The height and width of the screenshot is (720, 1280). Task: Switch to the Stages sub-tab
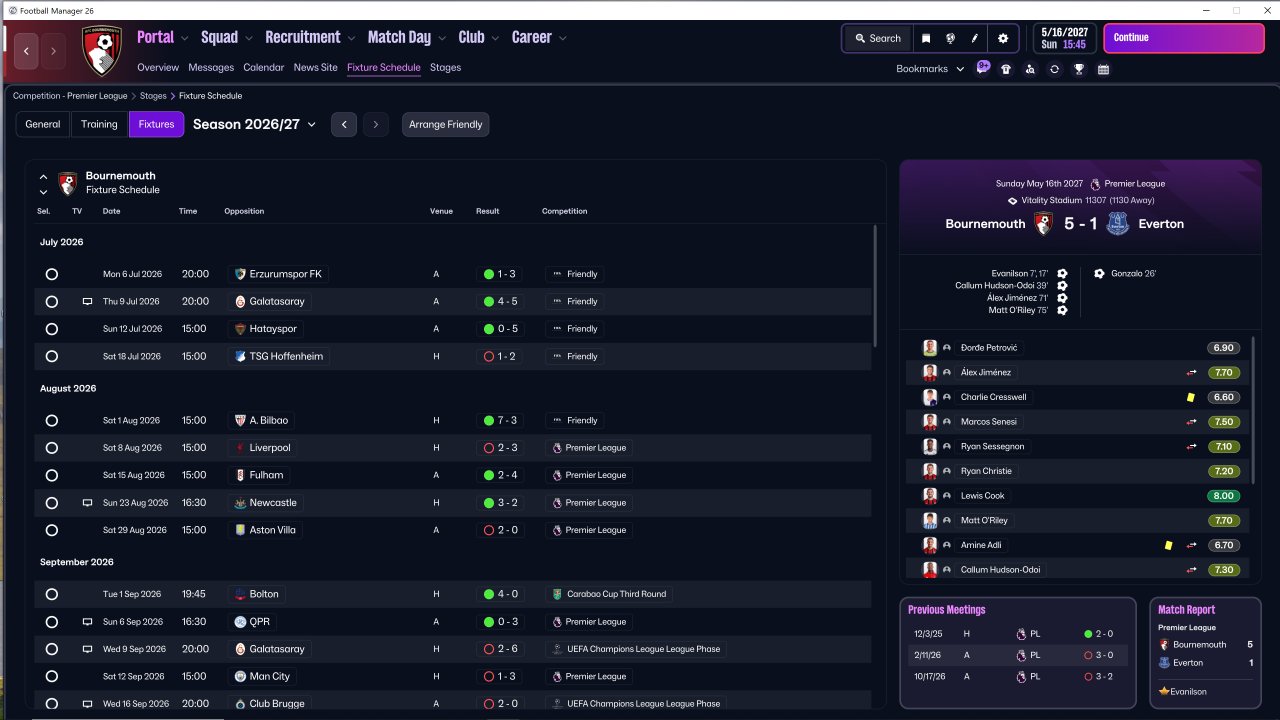click(x=445, y=68)
